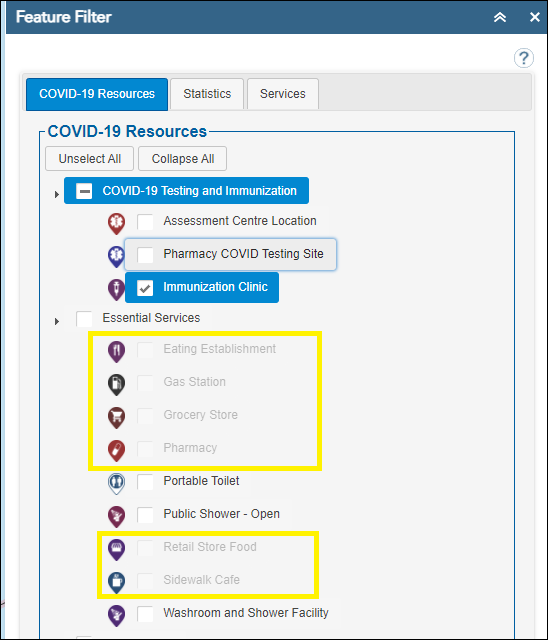Click the Pharmacy COVID Testing Site marker icon
548x640 pixels.
(116, 256)
